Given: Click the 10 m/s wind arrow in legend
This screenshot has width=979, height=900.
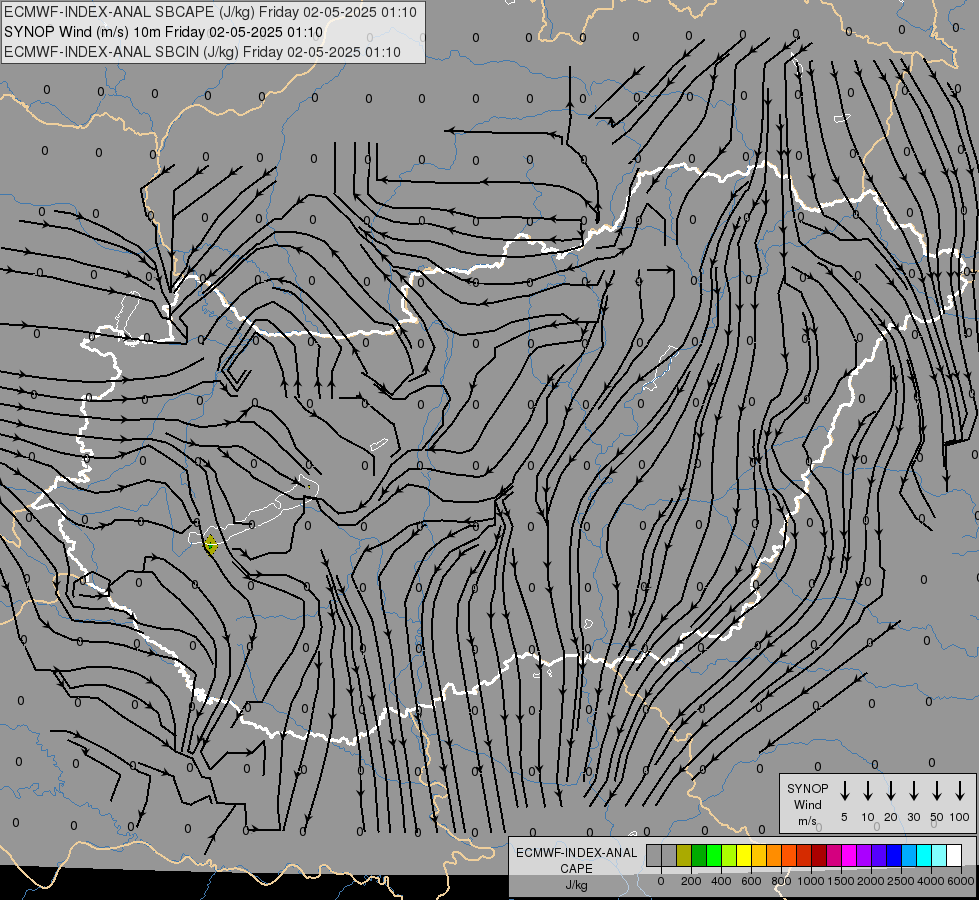Looking at the screenshot, I should [x=867, y=790].
